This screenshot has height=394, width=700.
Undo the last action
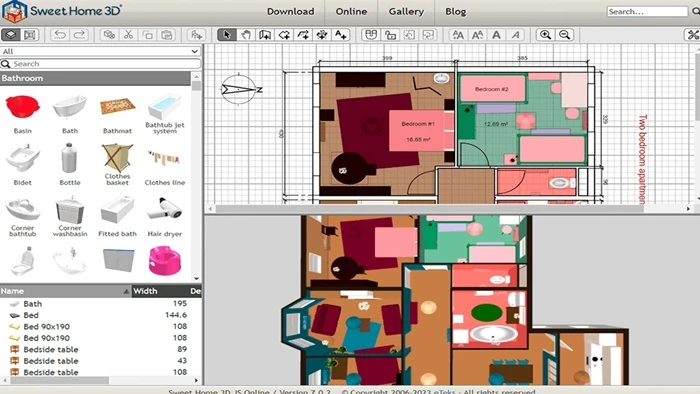coord(60,35)
